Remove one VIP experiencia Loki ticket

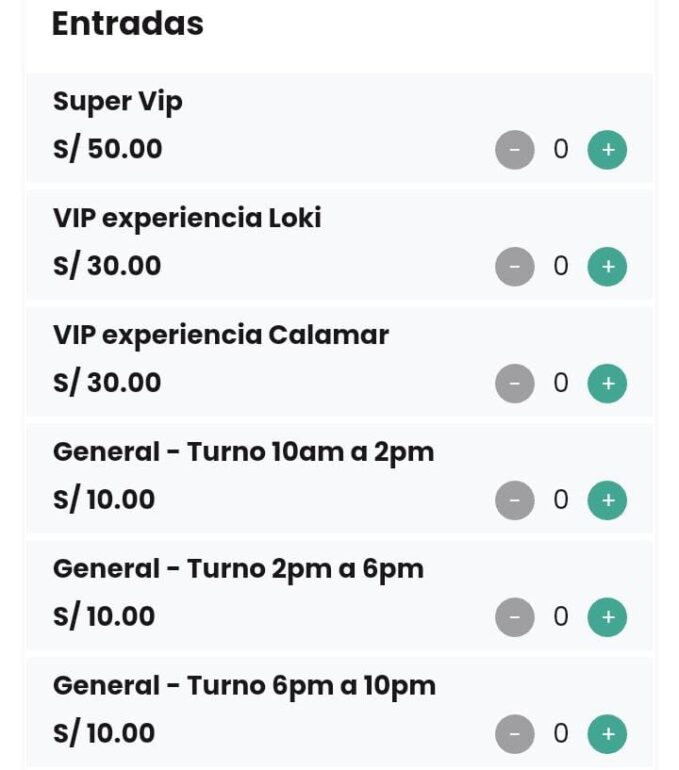[515, 267]
